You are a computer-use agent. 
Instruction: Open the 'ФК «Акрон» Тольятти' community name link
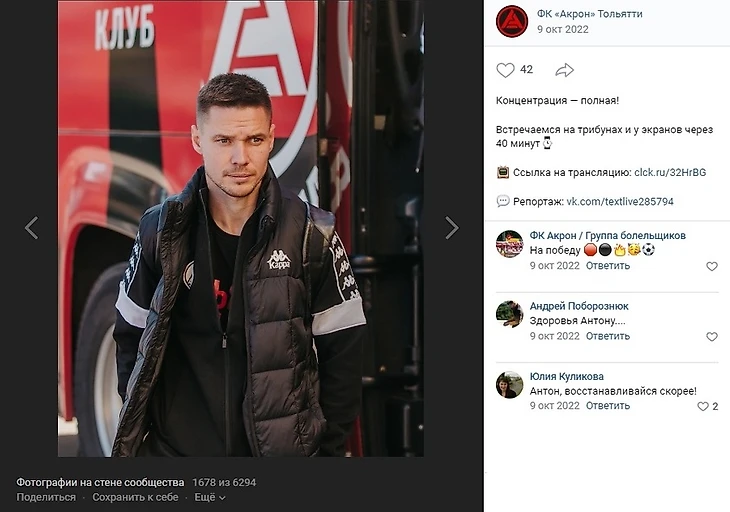pos(589,14)
